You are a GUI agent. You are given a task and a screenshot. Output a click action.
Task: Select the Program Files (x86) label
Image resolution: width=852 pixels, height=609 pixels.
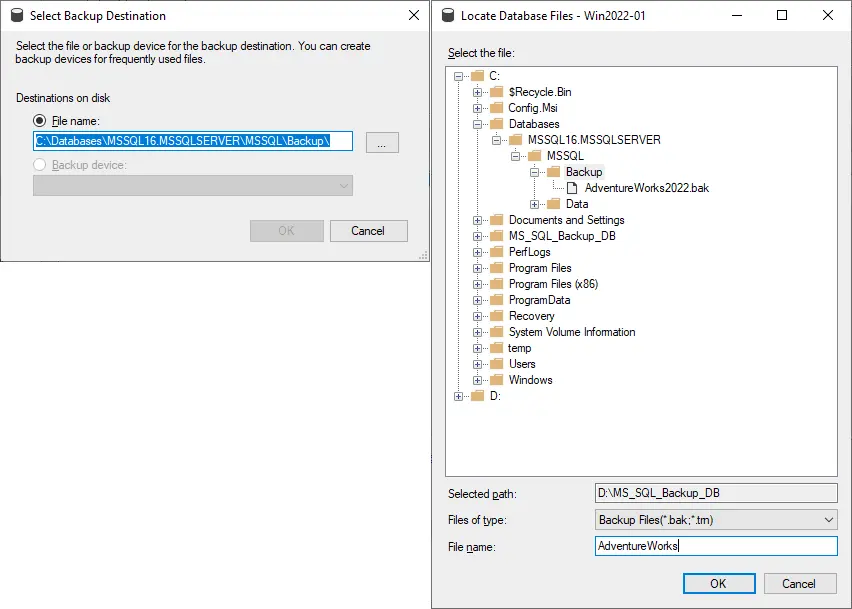[553, 284]
